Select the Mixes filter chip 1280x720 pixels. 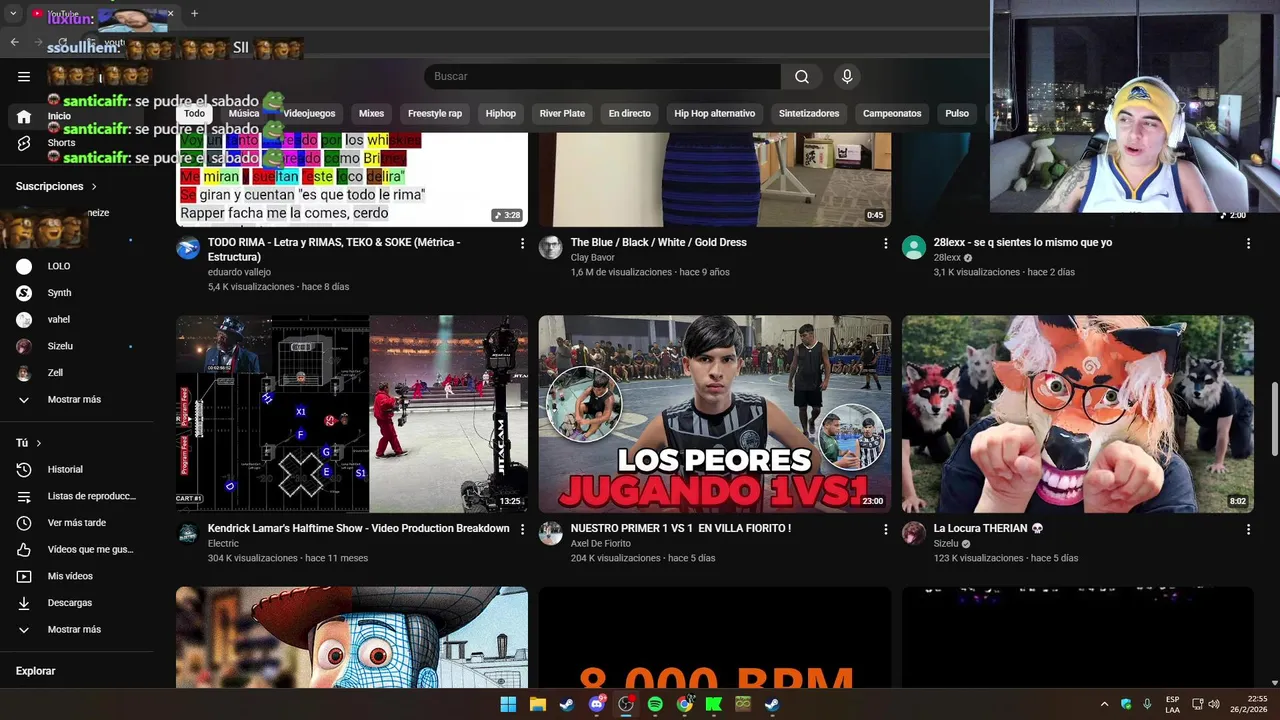coord(371,113)
